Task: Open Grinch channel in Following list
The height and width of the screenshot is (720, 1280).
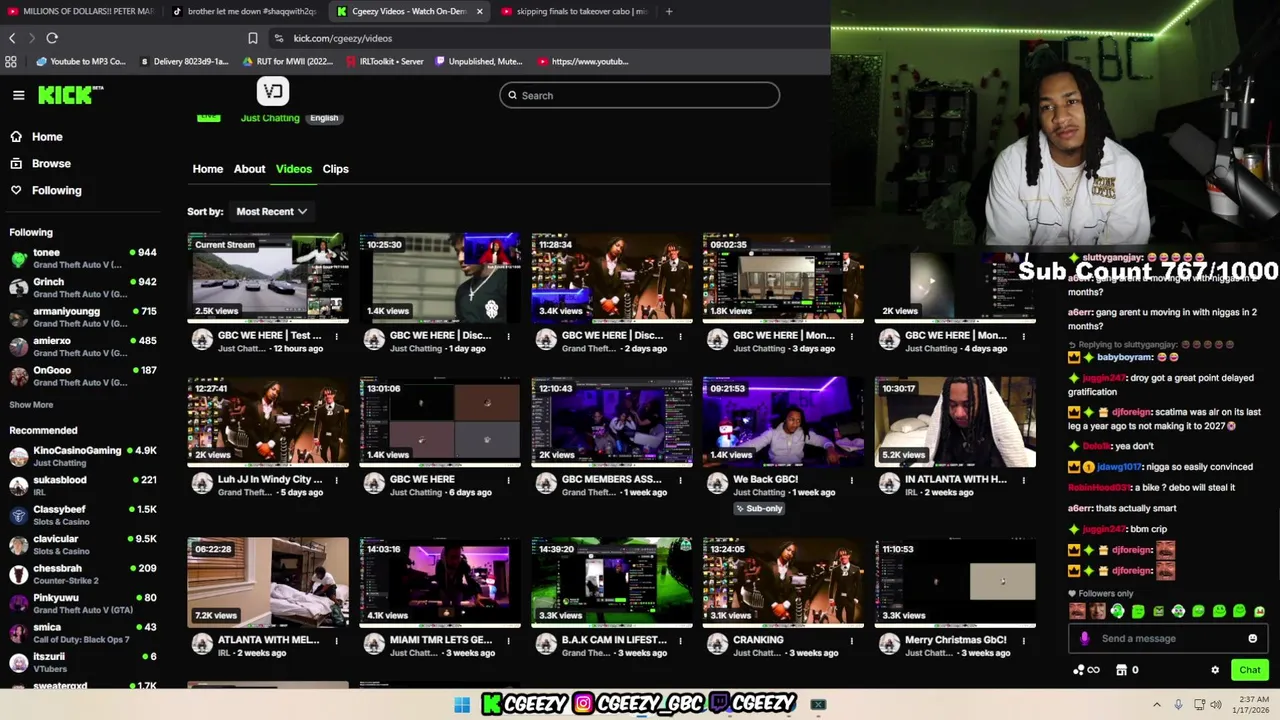Action: pyautogui.click(x=83, y=287)
